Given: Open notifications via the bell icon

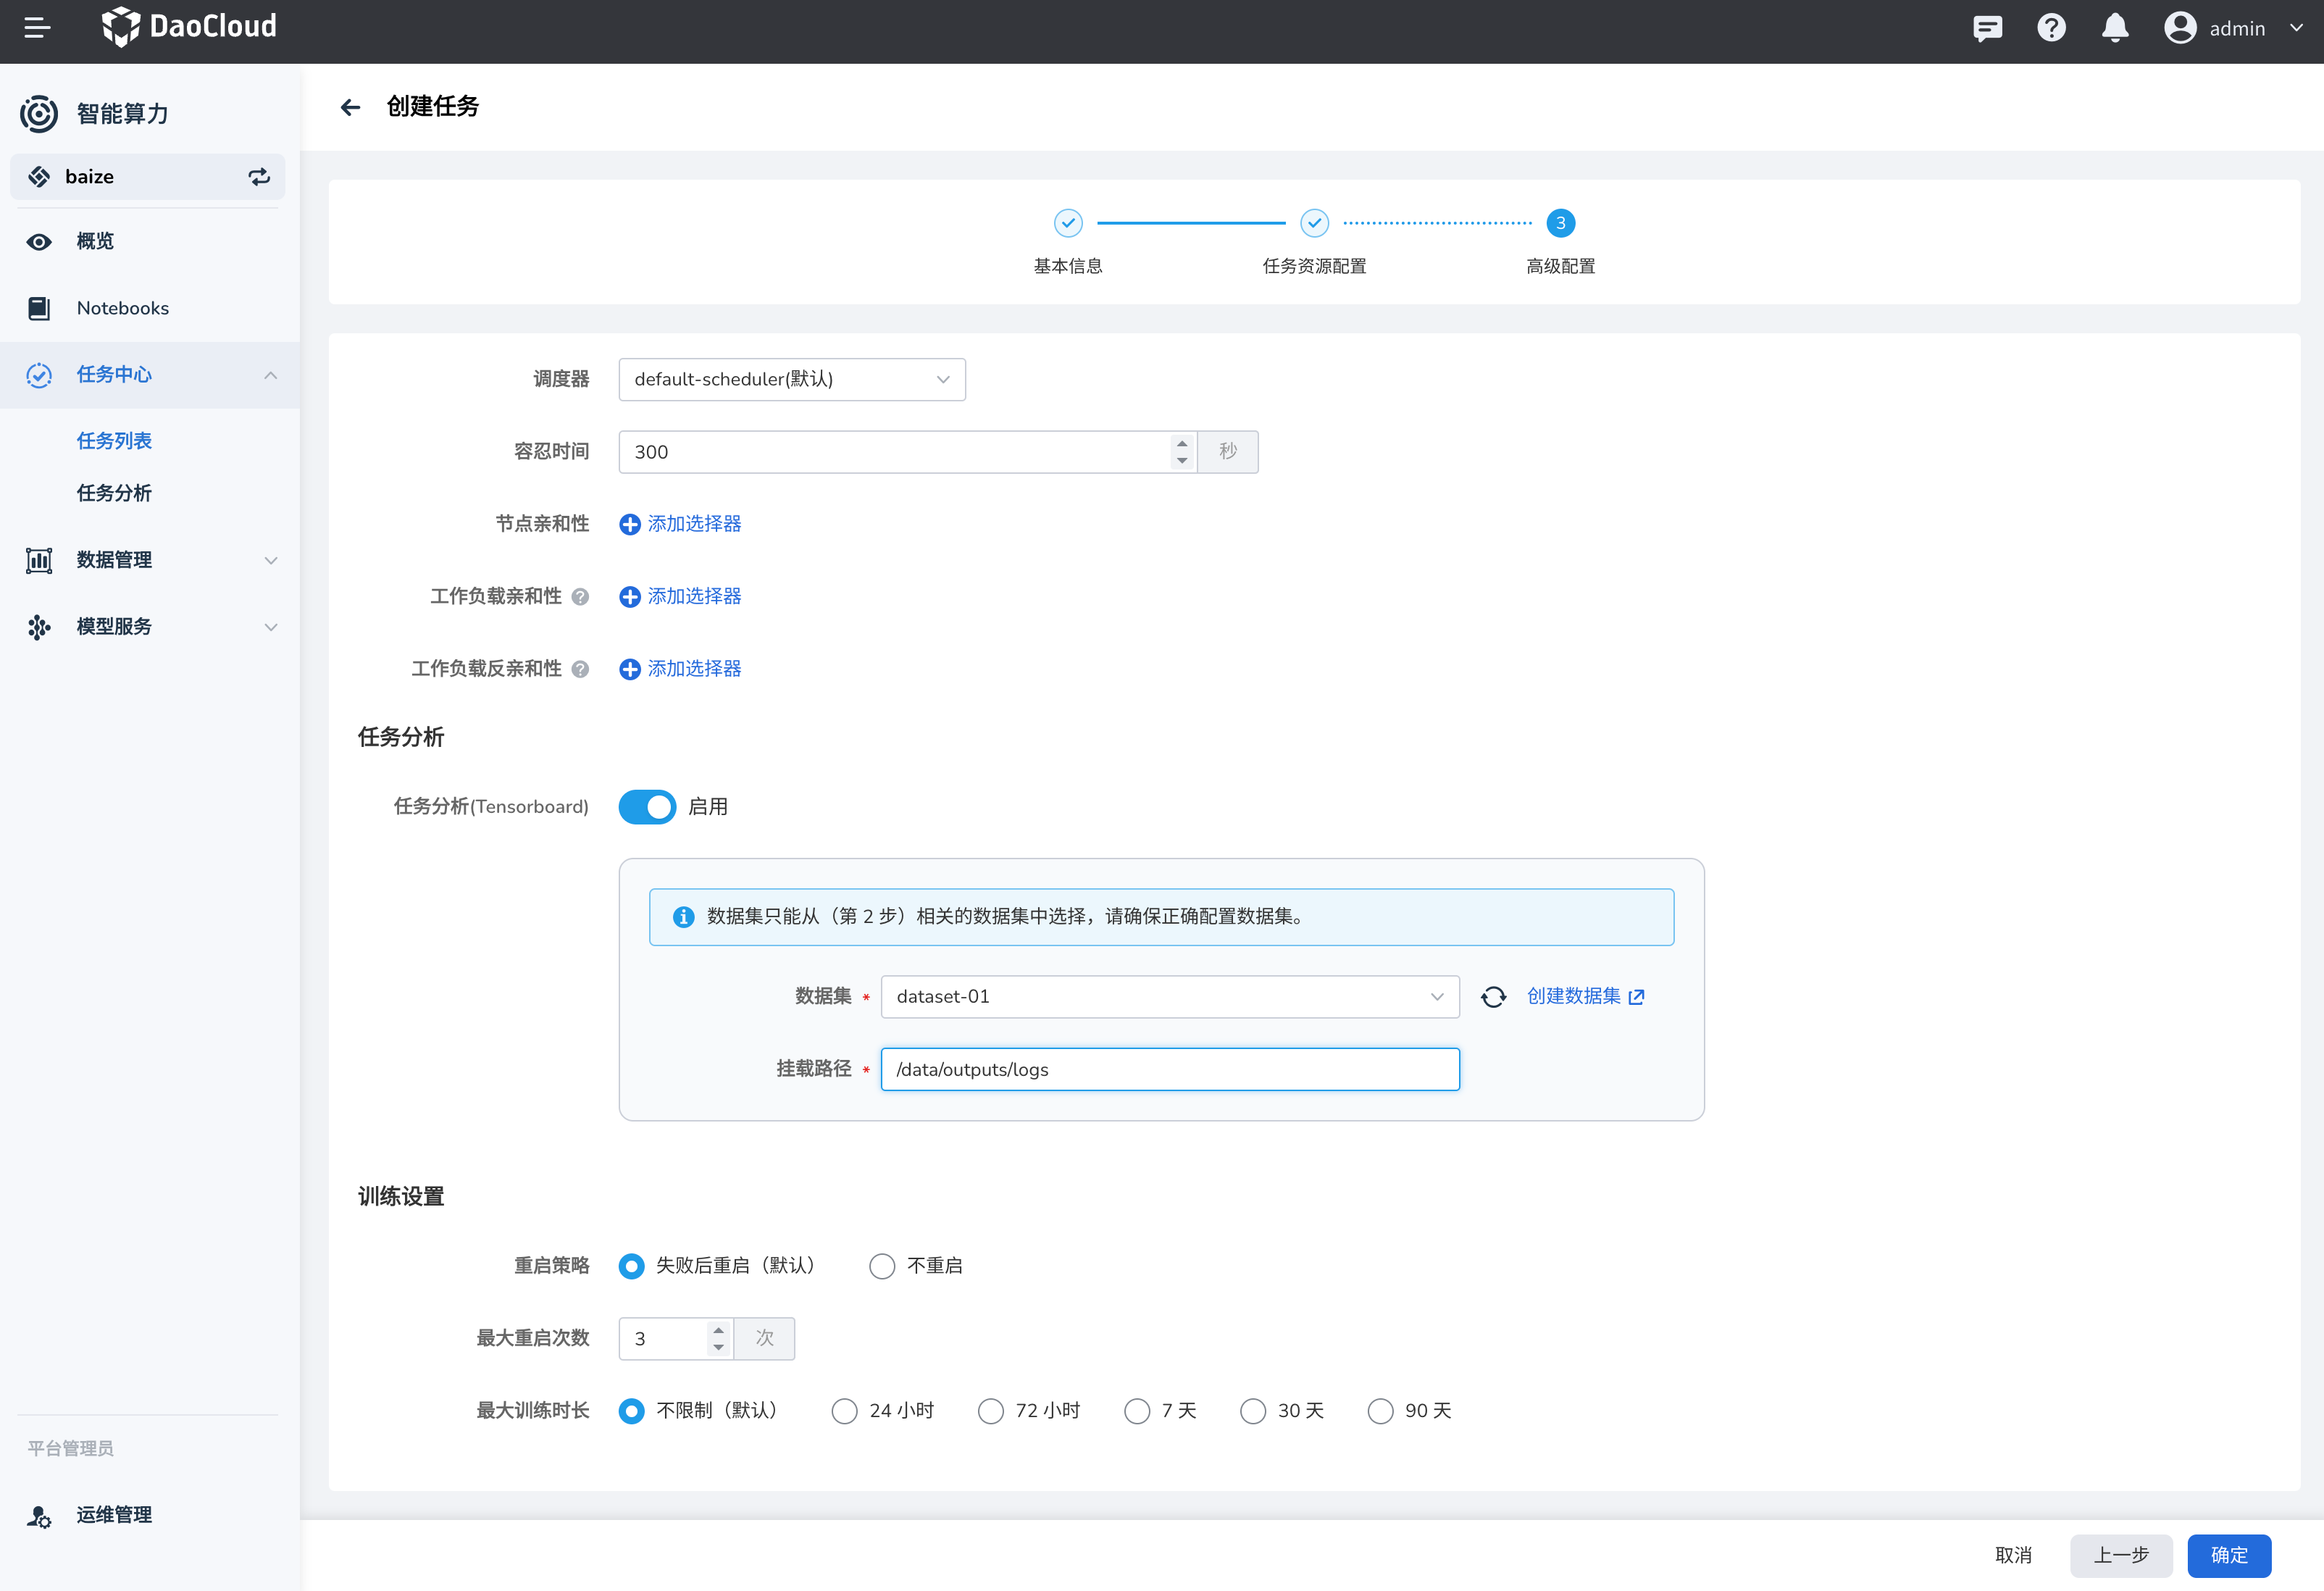Looking at the screenshot, I should (x=2114, y=28).
